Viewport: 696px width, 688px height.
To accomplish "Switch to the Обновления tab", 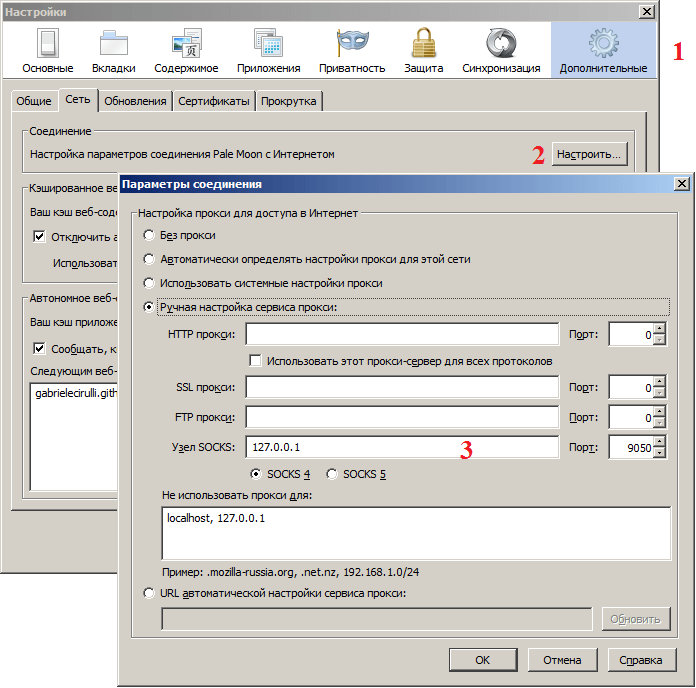I will click(x=135, y=101).
